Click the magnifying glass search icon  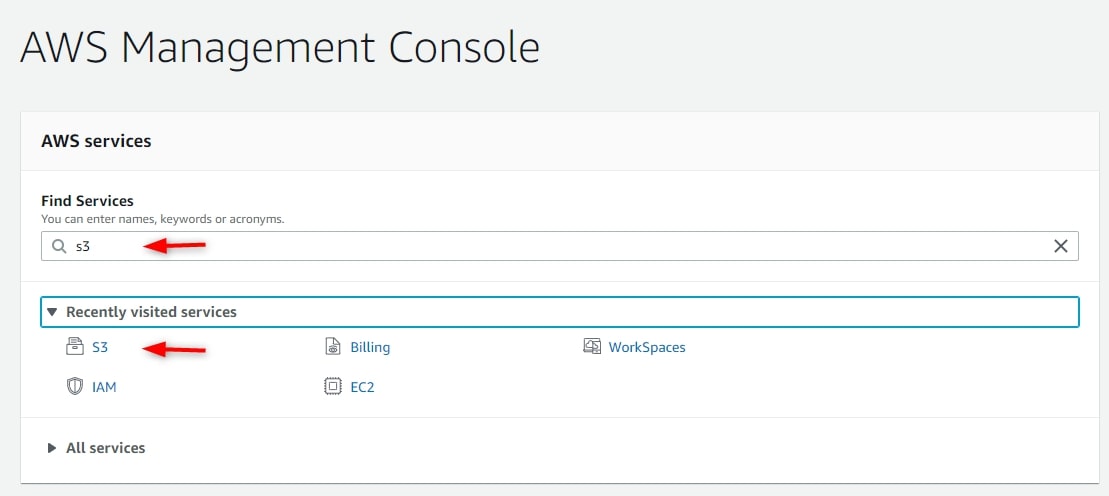coord(59,246)
